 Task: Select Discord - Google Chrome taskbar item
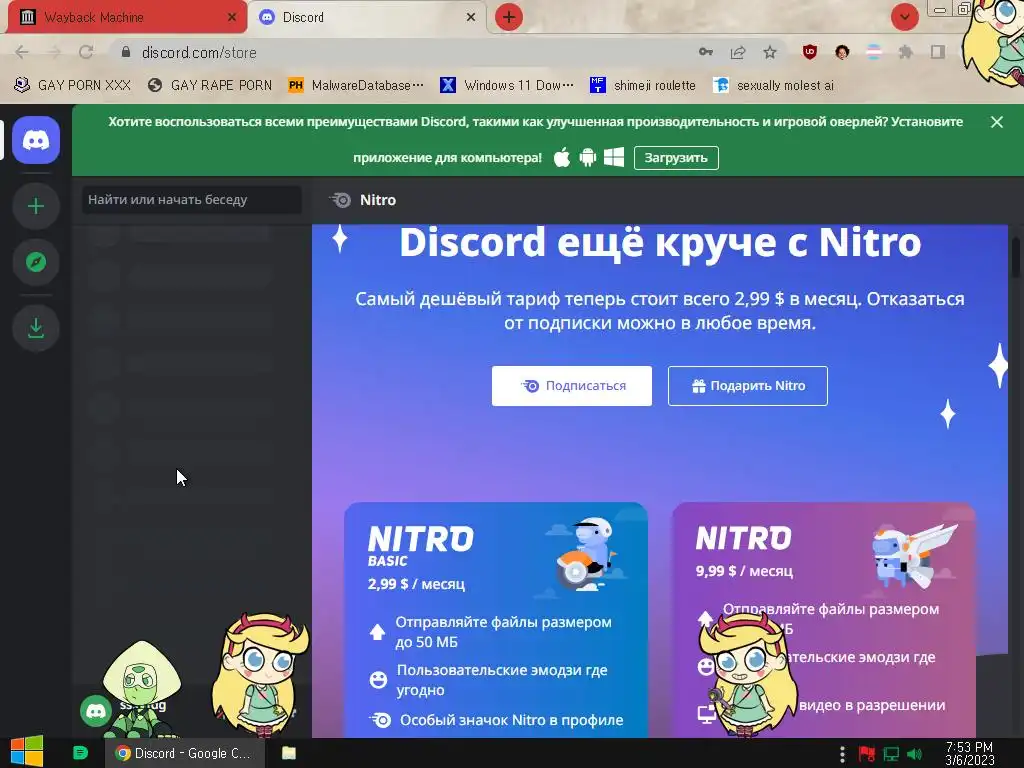(184, 753)
